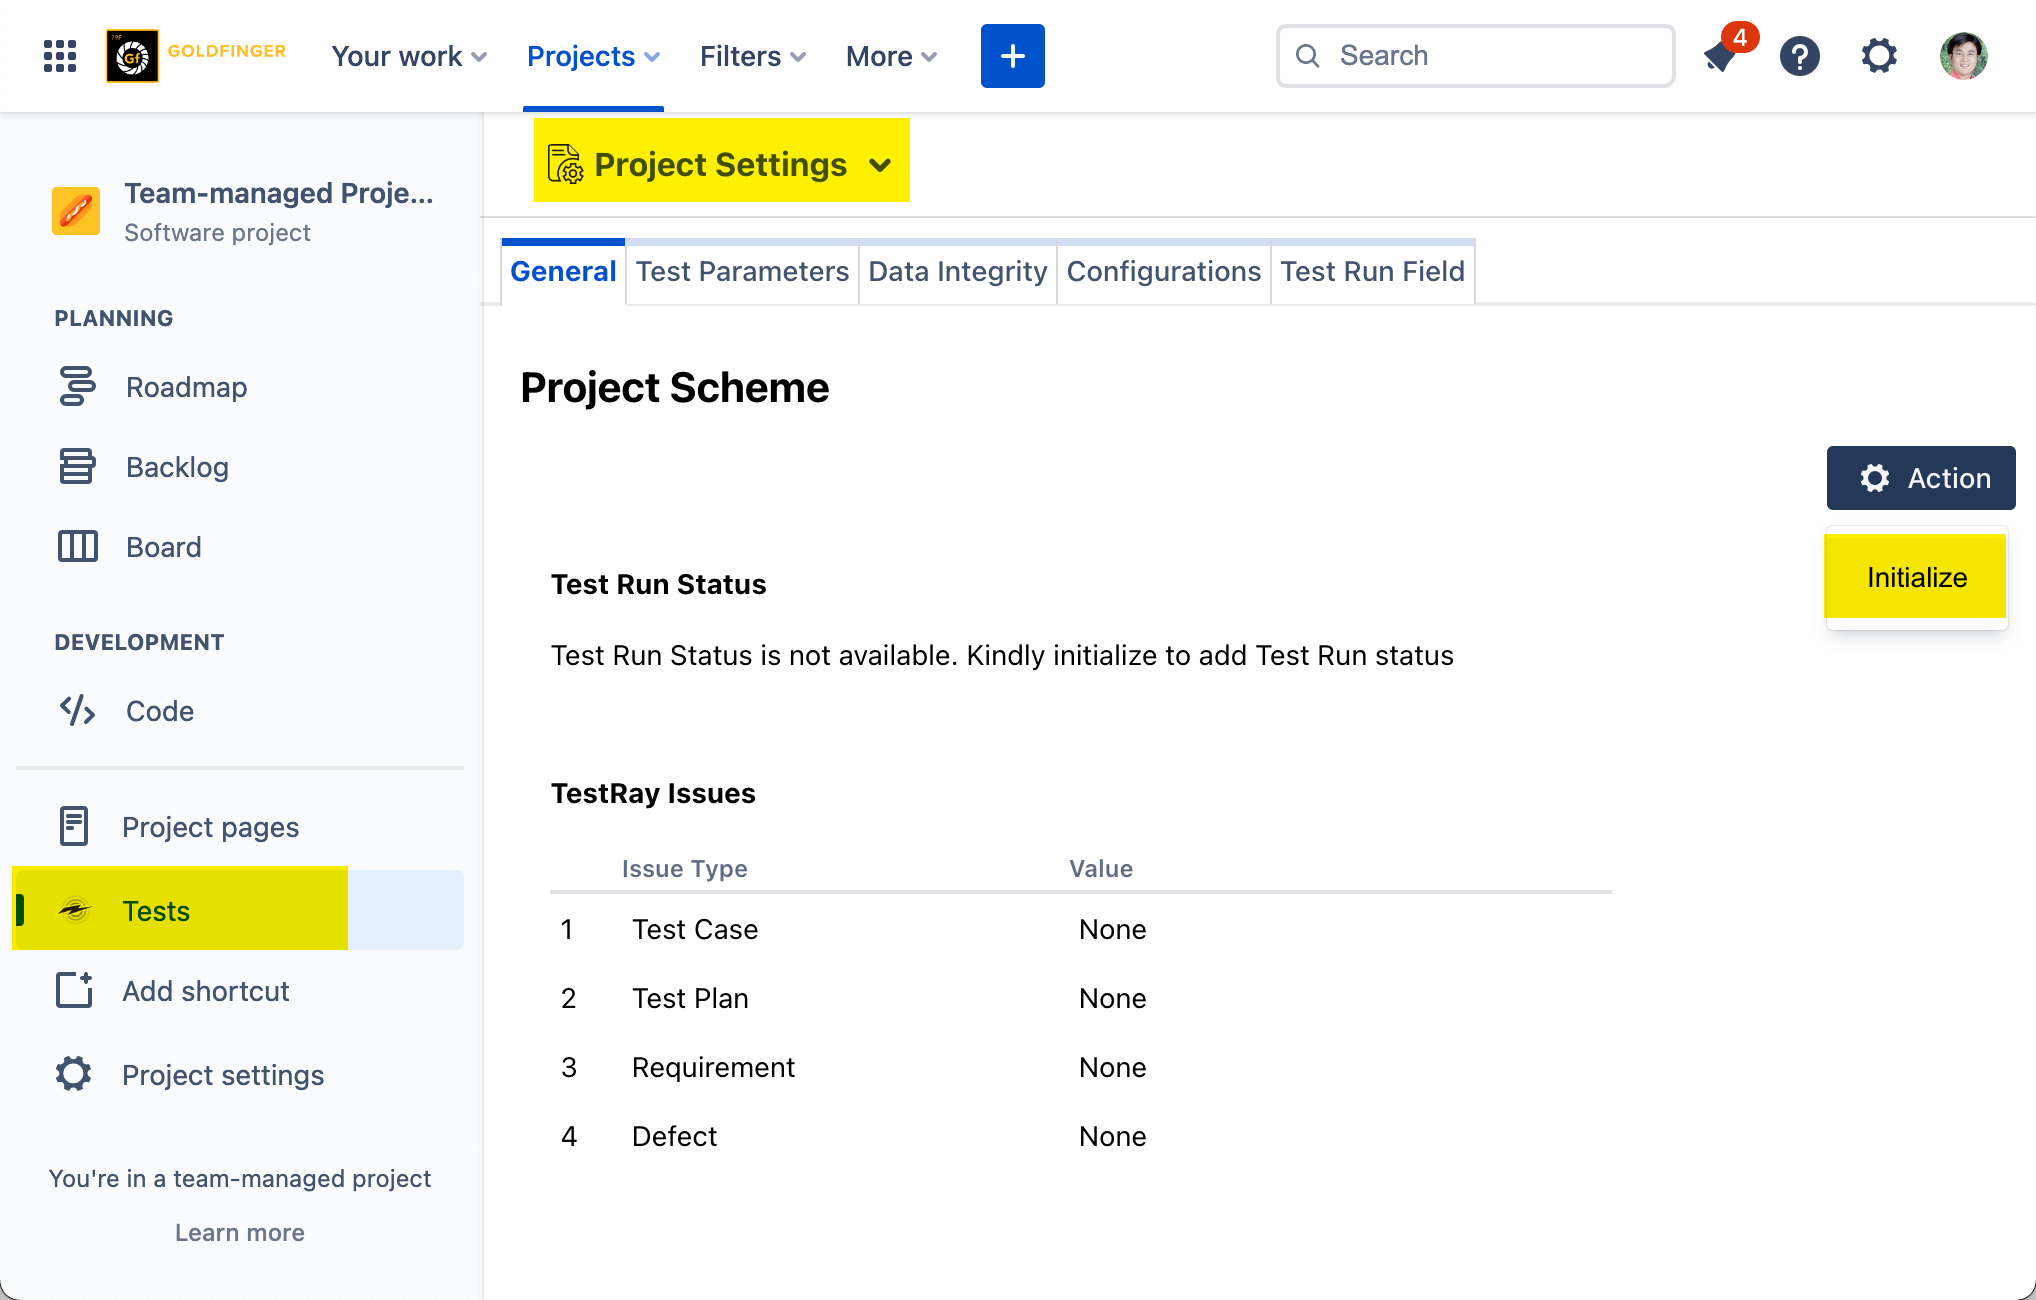The width and height of the screenshot is (2036, 1300).
Task: Click the user profile avatar
Action: click(1963, 56)
